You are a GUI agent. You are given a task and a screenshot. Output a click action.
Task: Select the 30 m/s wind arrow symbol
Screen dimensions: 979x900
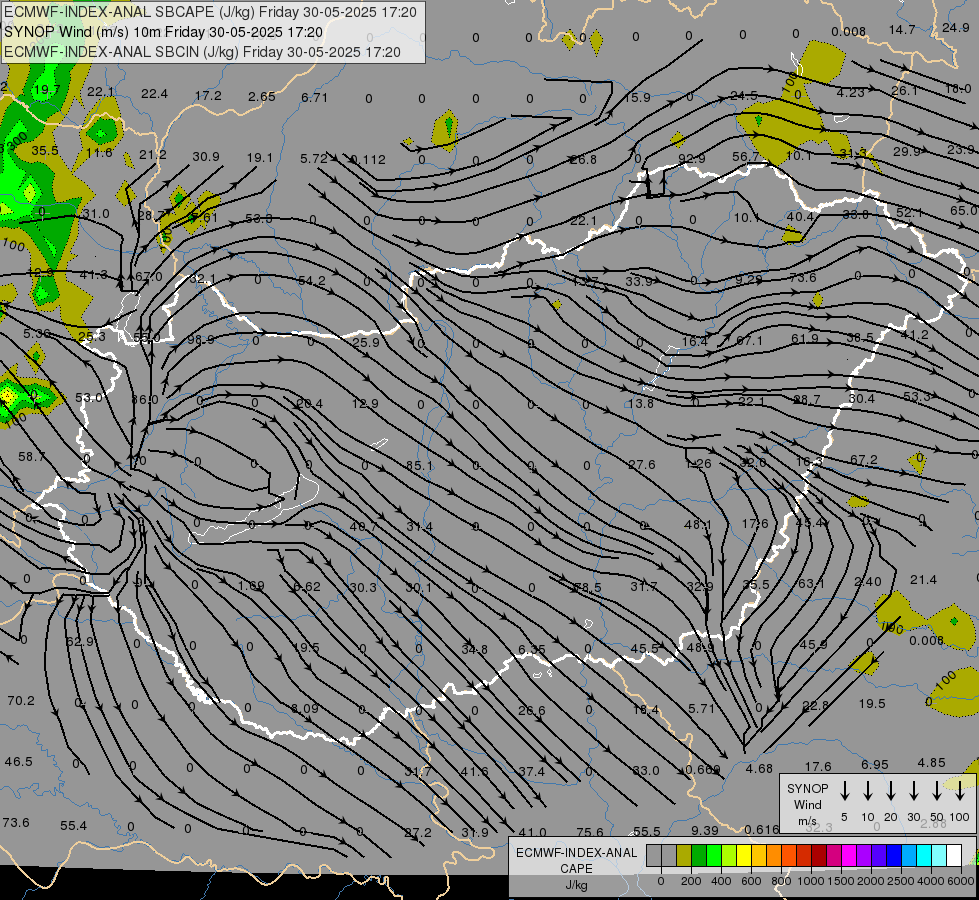[913, 791]
